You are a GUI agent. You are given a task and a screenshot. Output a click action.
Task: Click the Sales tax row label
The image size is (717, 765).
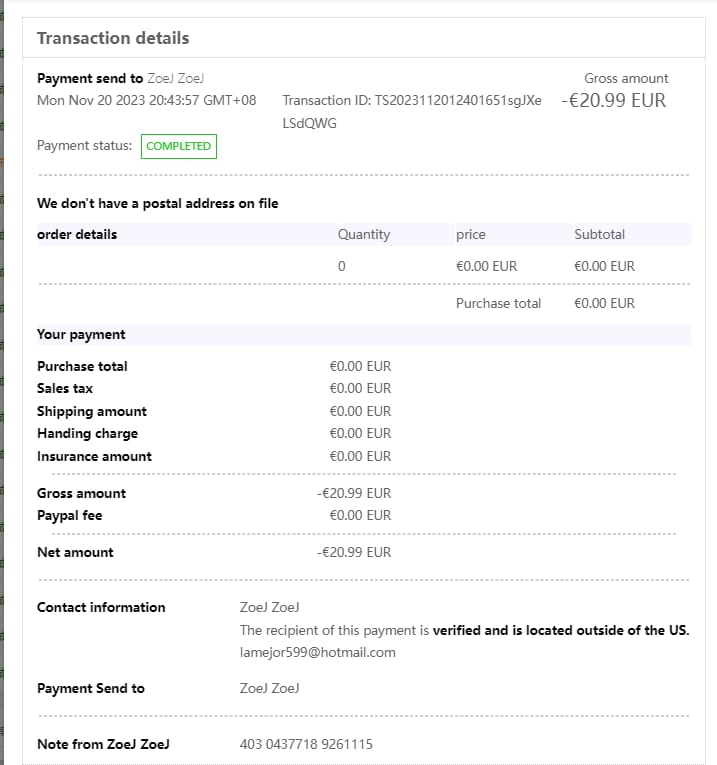click(x=65, y=388)
